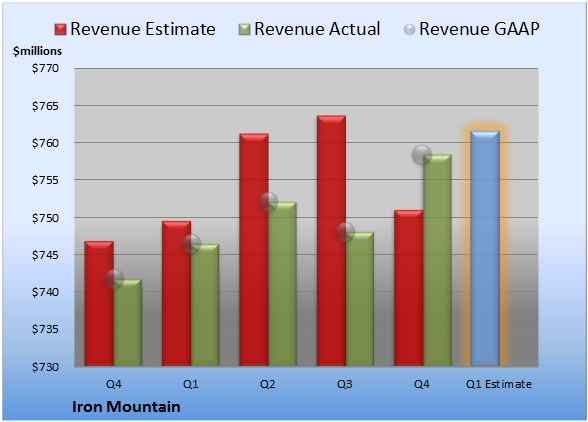The height and width of the screenshot is (422, 588).
Task: Click the $730 axis value
Action: click(x=45, y=366)
